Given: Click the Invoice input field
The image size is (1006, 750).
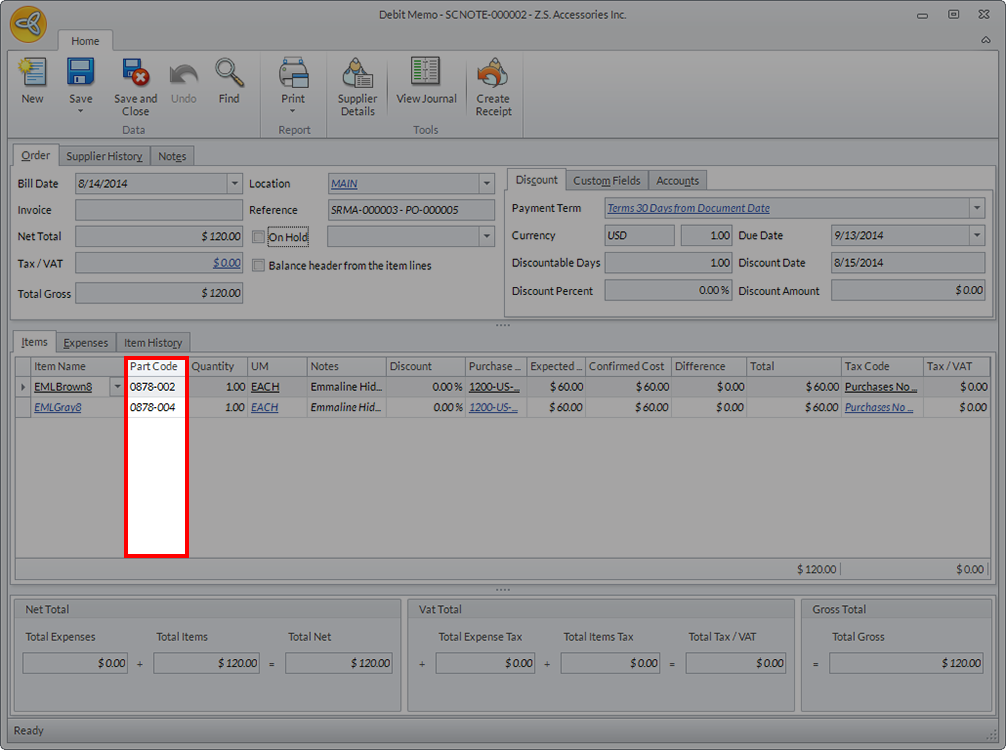Looking at the screenshot, I should coord(158,210).
